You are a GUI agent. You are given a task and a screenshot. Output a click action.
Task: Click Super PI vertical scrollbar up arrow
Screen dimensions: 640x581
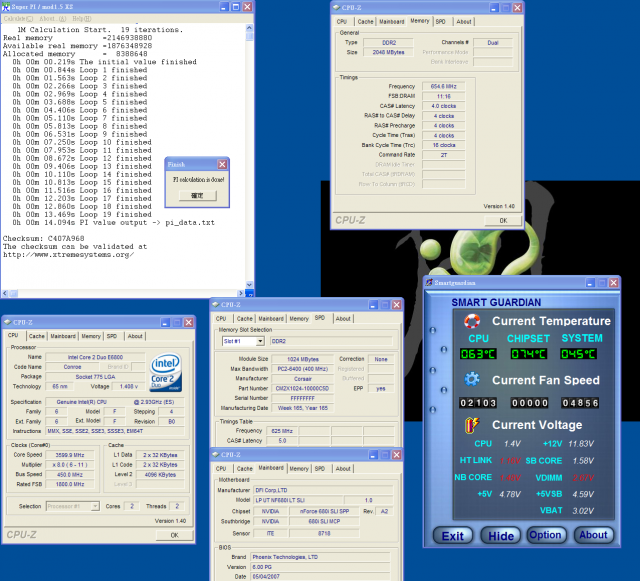tap(249, 28)
